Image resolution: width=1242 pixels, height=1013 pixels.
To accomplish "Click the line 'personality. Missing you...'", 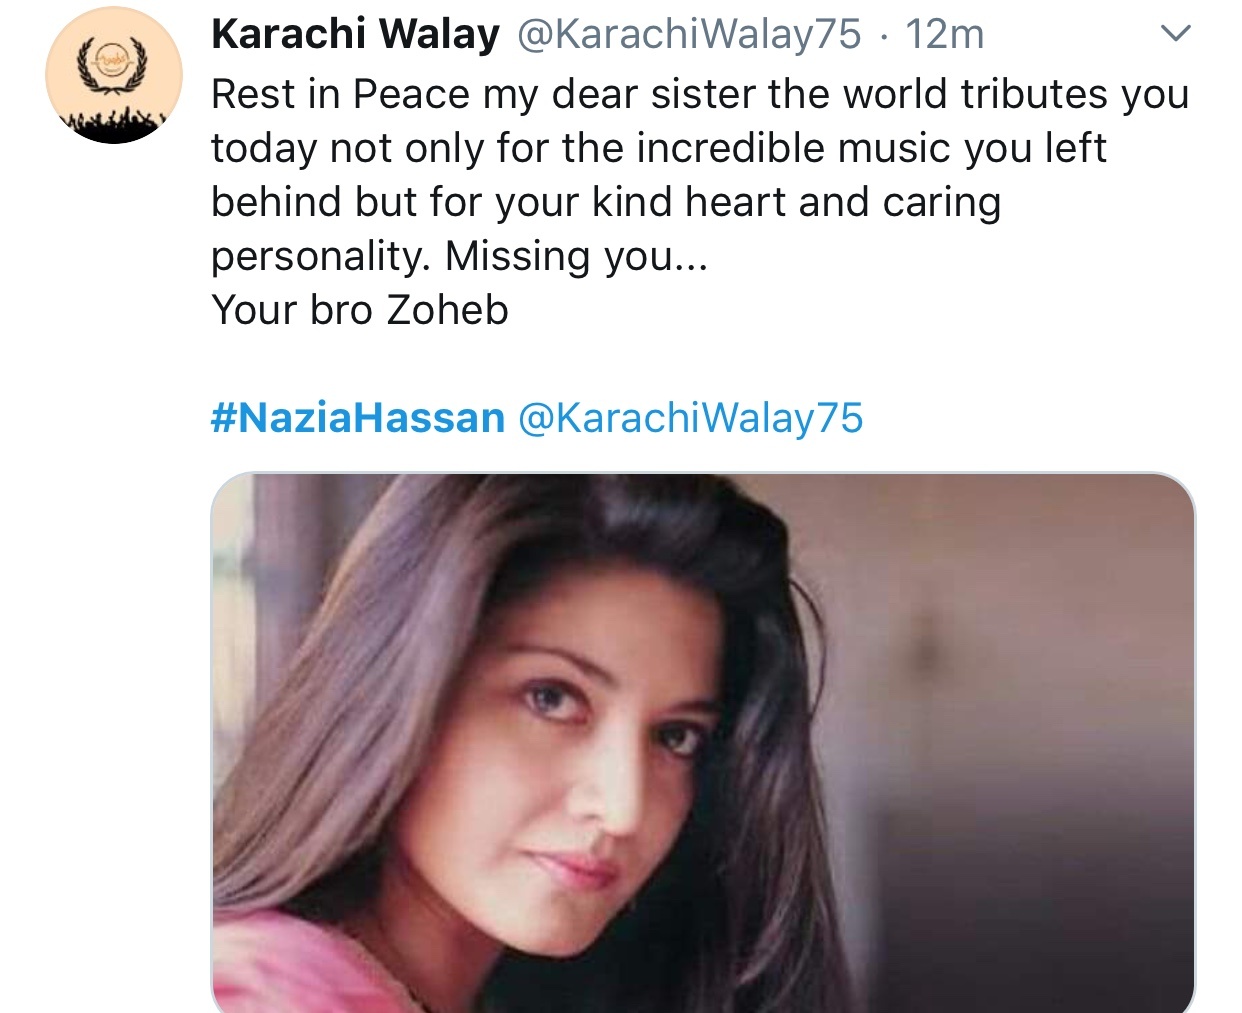I will (459, 256).
